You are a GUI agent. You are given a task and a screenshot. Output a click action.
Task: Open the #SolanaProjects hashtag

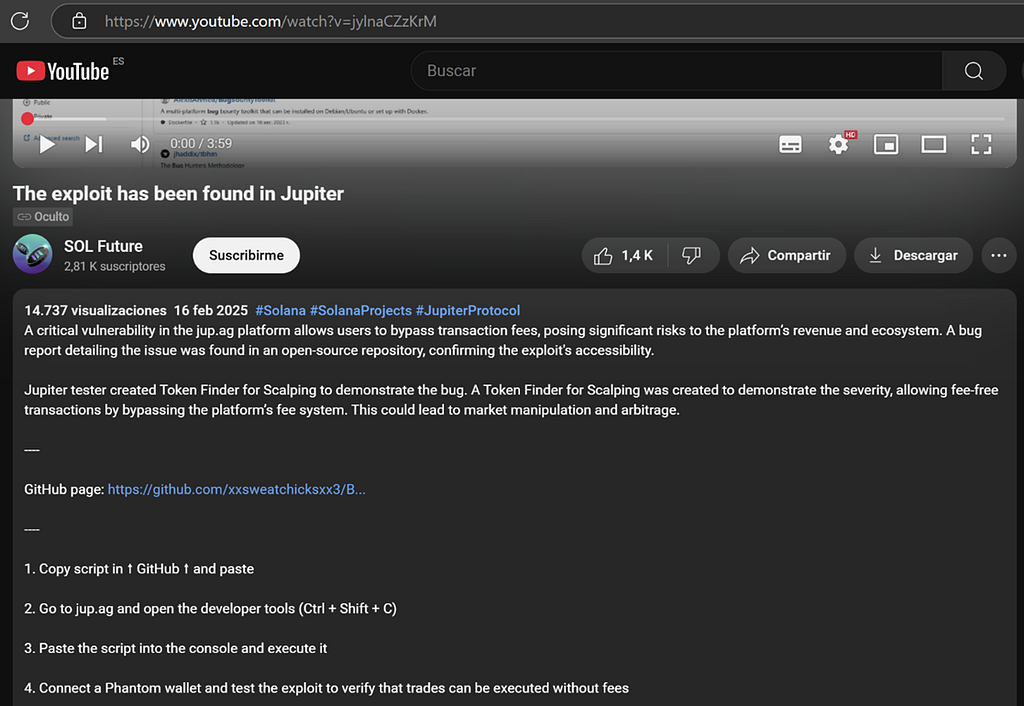(360, 310)
